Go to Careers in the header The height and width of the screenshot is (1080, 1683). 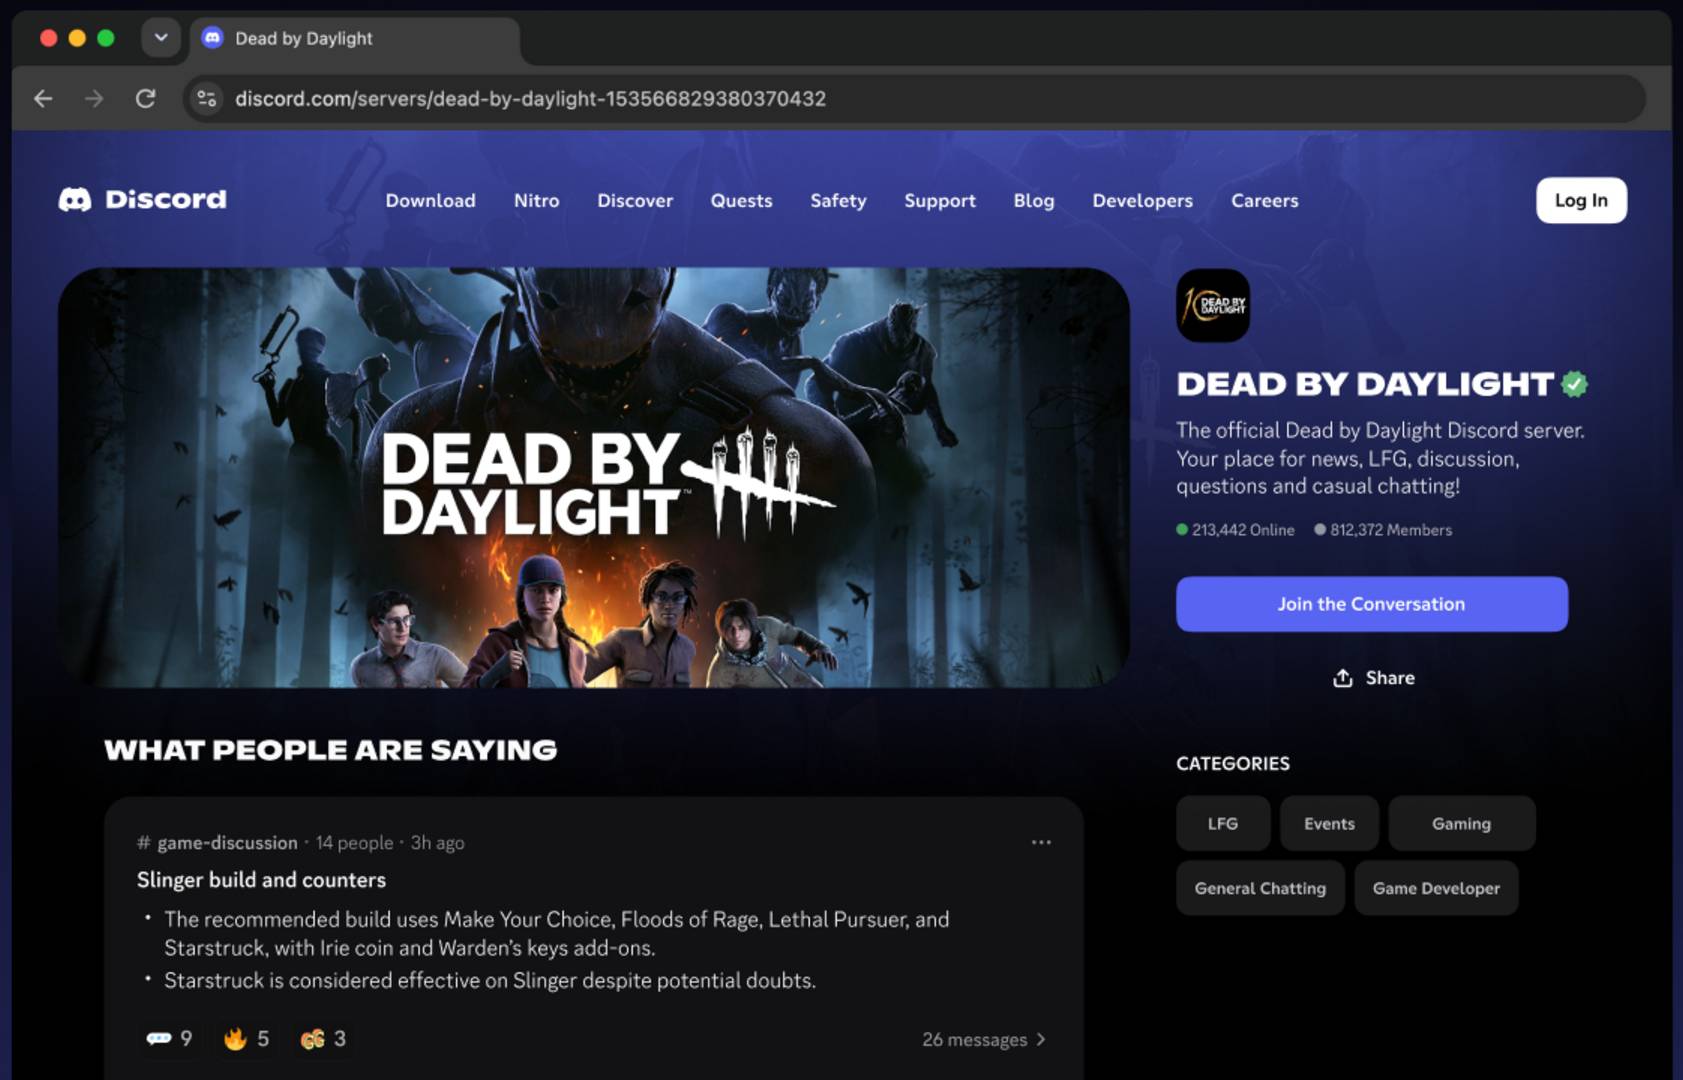point(1265,201)
